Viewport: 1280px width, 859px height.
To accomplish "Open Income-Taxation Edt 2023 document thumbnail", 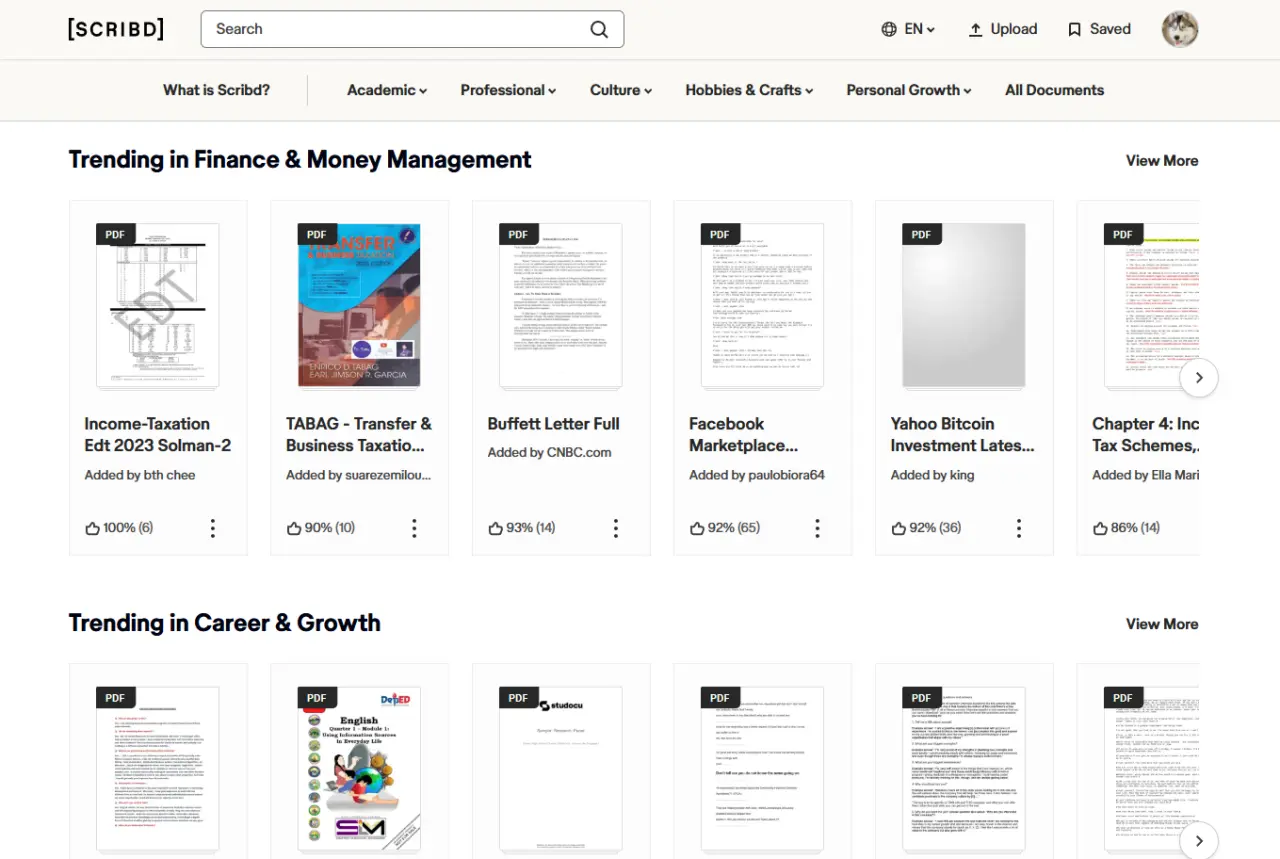I will [x=158, y=305].
